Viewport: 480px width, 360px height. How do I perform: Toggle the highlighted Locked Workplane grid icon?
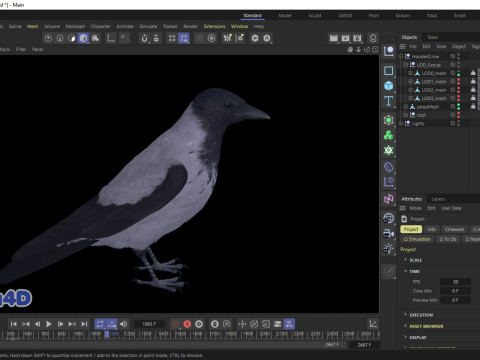[x=184, y=38]
